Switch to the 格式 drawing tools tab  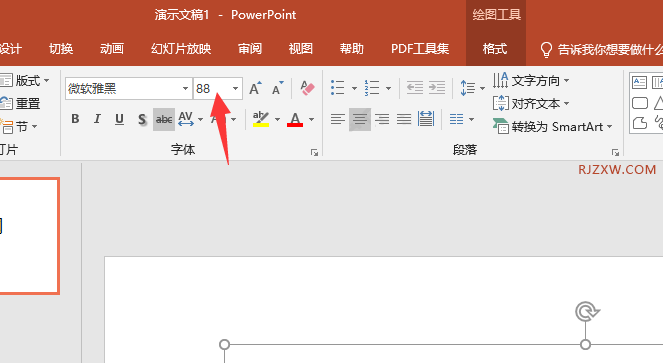pos(495,49)
